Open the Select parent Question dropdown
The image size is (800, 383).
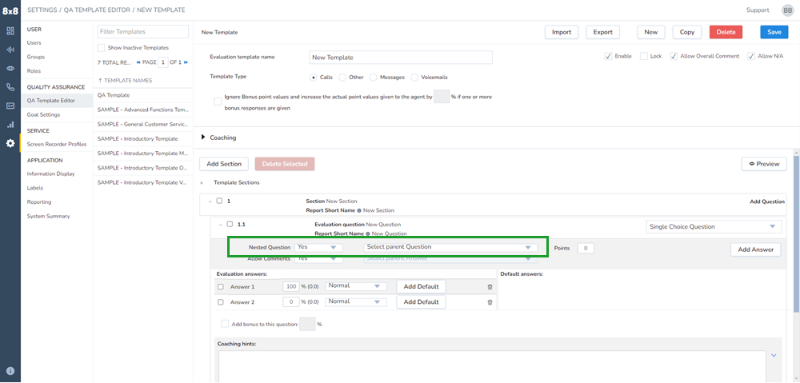450,247
